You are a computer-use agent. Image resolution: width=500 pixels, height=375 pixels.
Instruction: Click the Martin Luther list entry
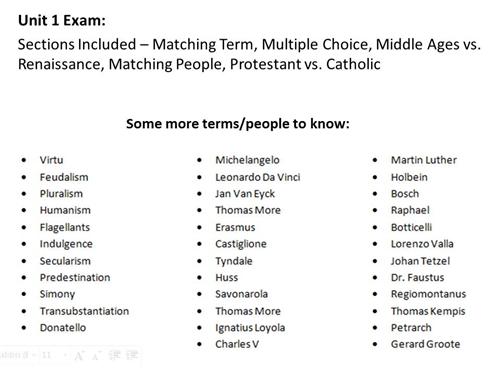[424, 160]
